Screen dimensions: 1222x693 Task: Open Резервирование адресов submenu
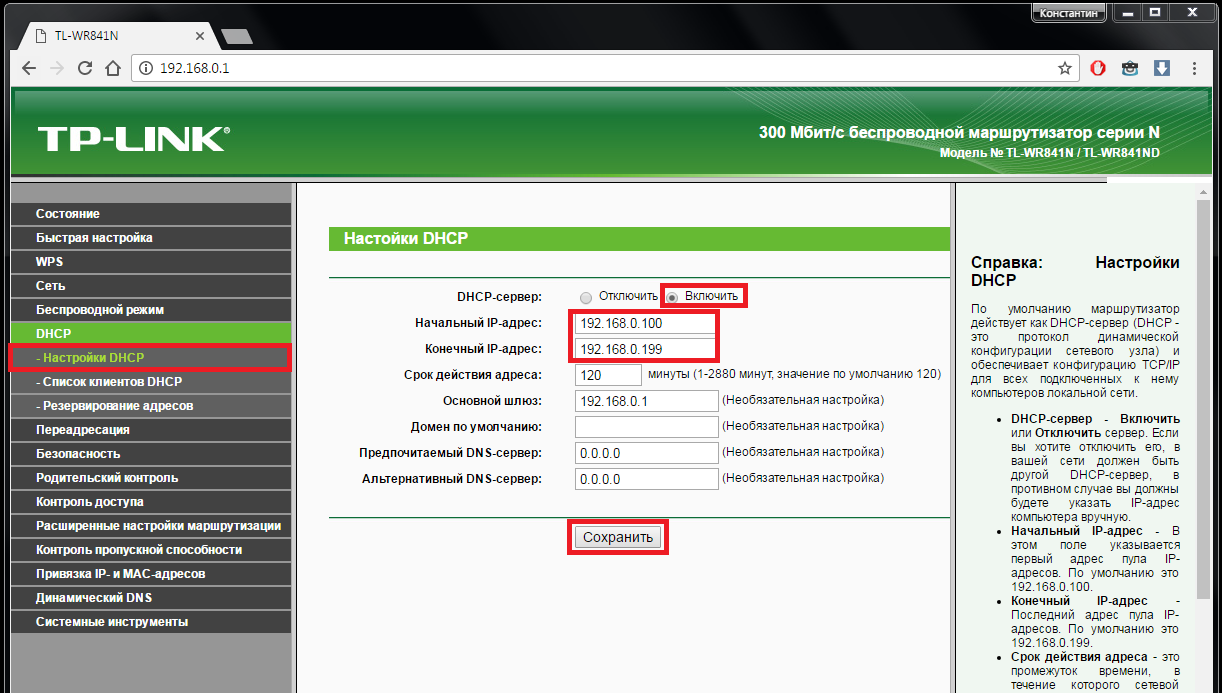click(114, 406)
